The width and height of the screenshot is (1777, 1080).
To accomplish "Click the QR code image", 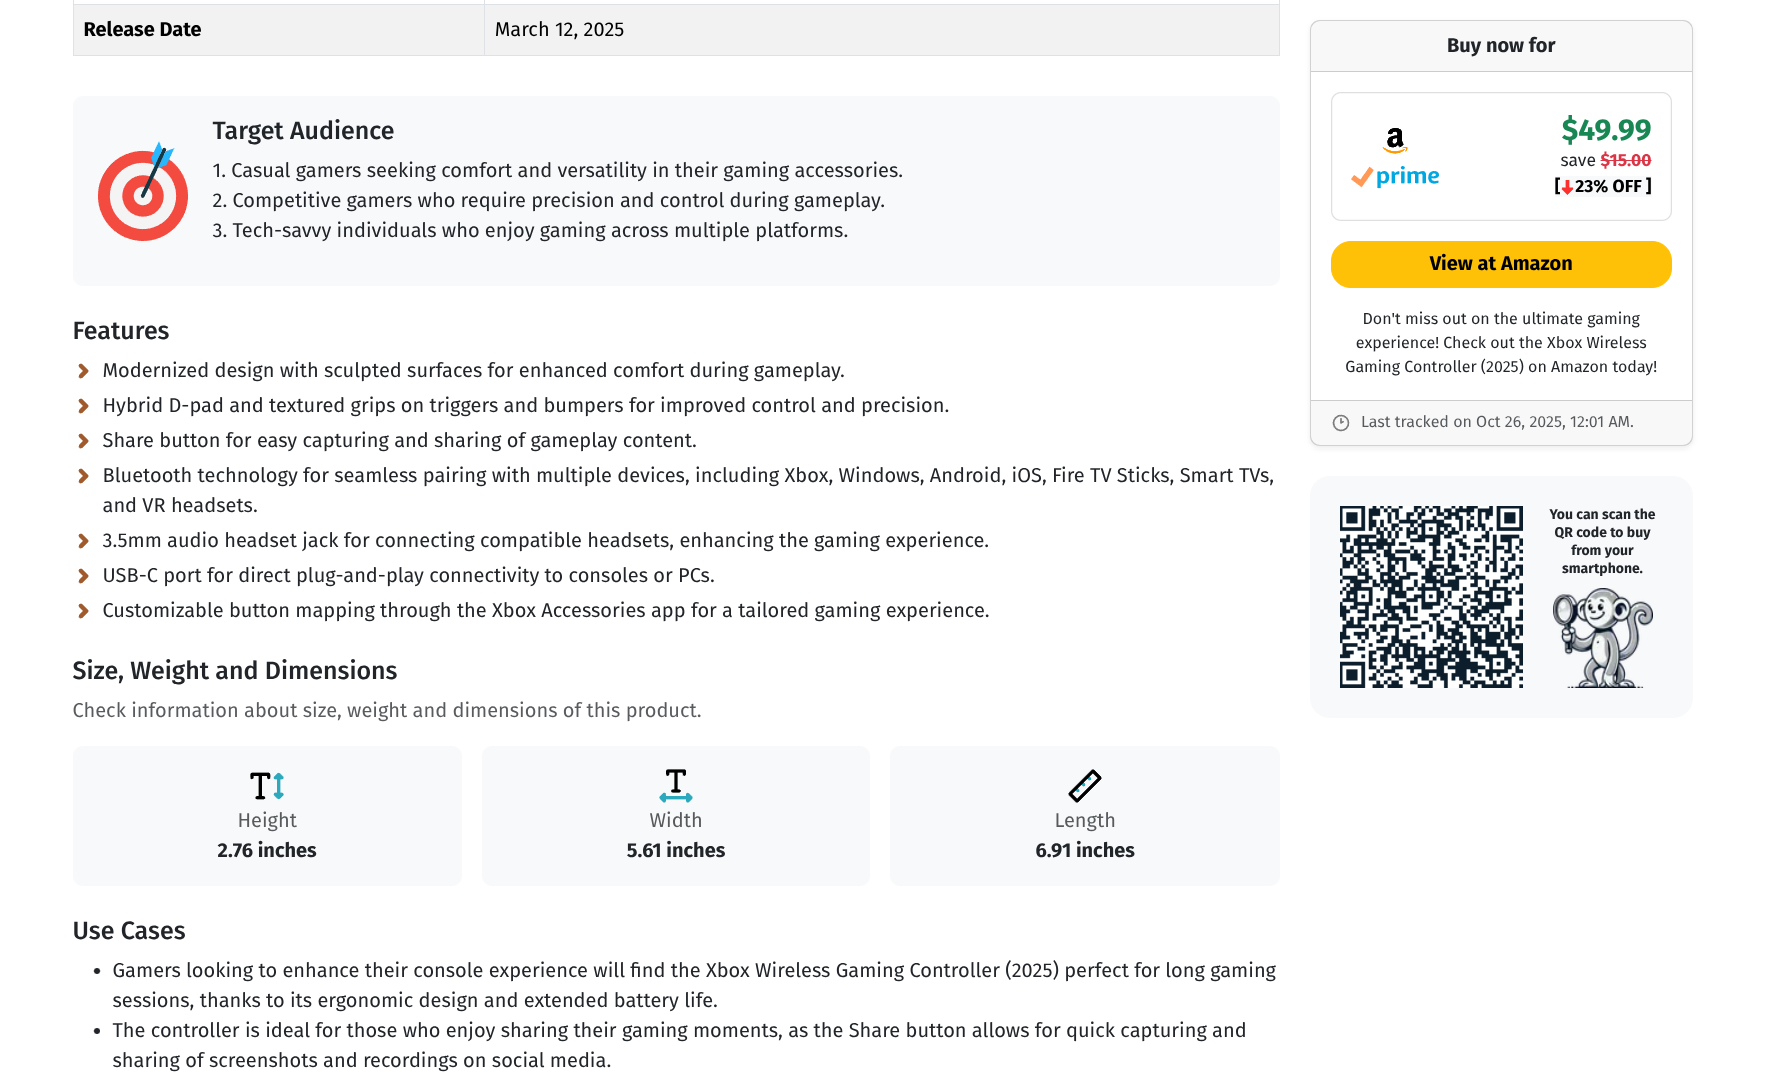I will pyautogui.click(x=1431, y=597).
